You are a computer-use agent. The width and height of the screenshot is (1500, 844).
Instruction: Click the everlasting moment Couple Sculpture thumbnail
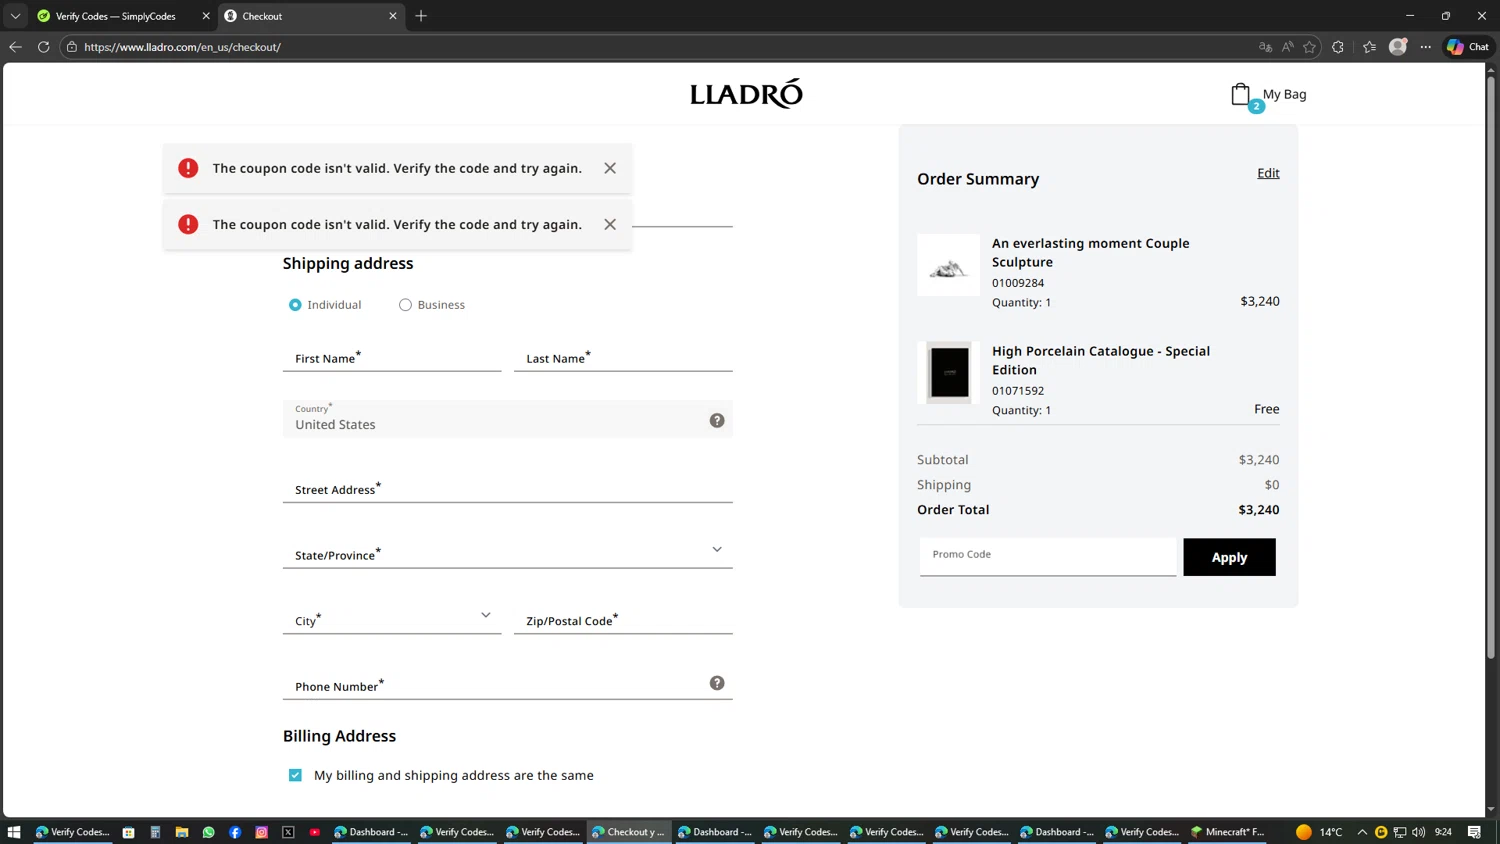[x=948, y=265]
